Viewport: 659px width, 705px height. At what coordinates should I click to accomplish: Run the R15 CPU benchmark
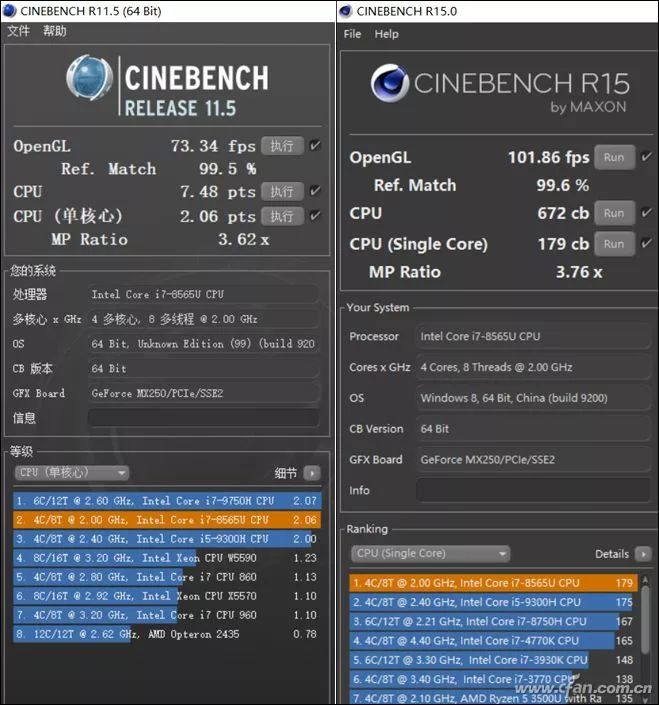point(614,213)
